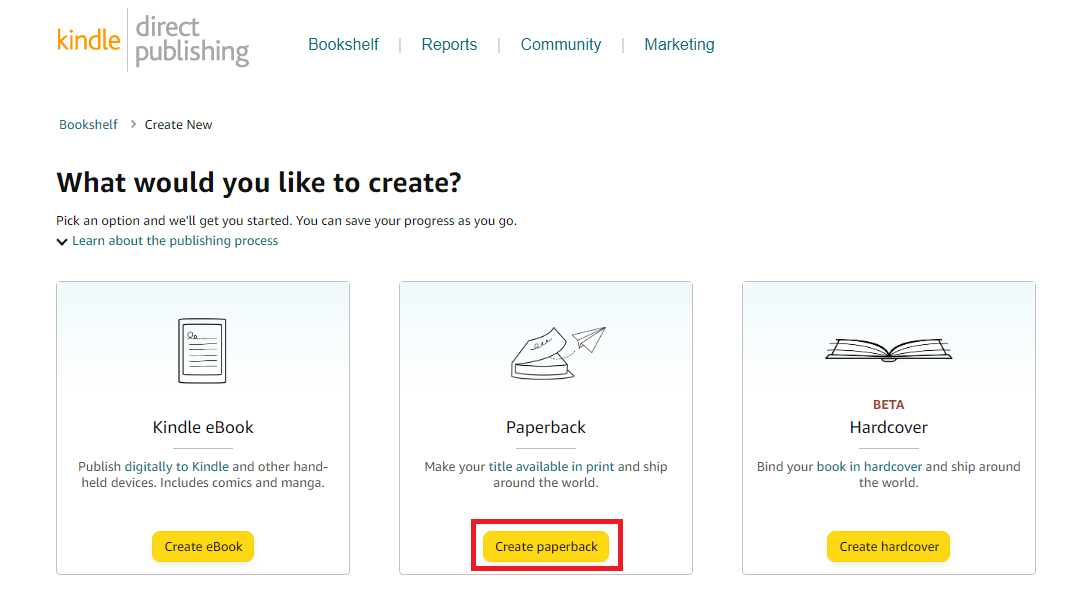1066x596 pixels.
Task: Open the Reports menu item
Action: [449, 44]
